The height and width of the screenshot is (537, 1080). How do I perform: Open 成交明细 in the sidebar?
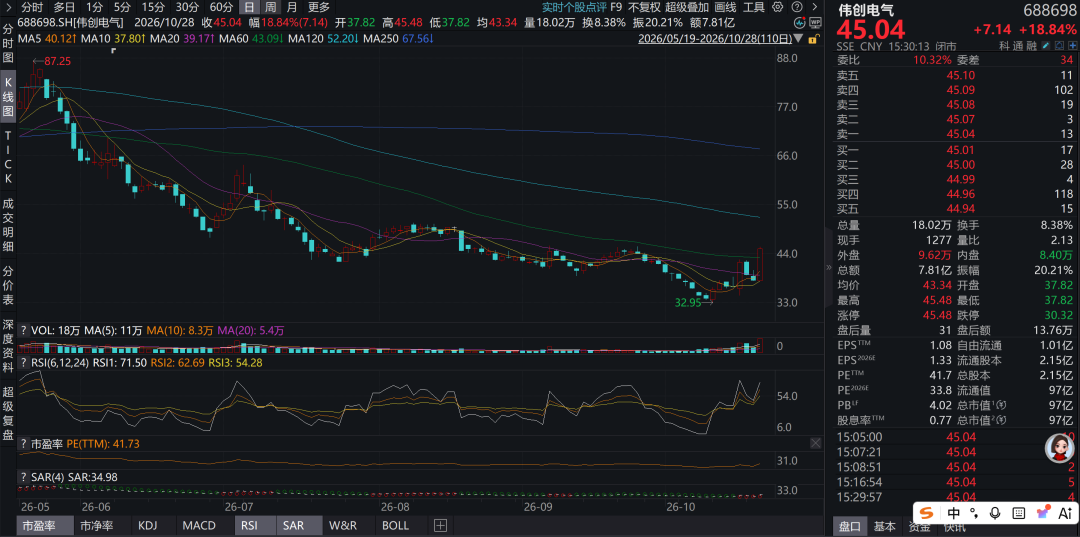[x=8, y=225]
